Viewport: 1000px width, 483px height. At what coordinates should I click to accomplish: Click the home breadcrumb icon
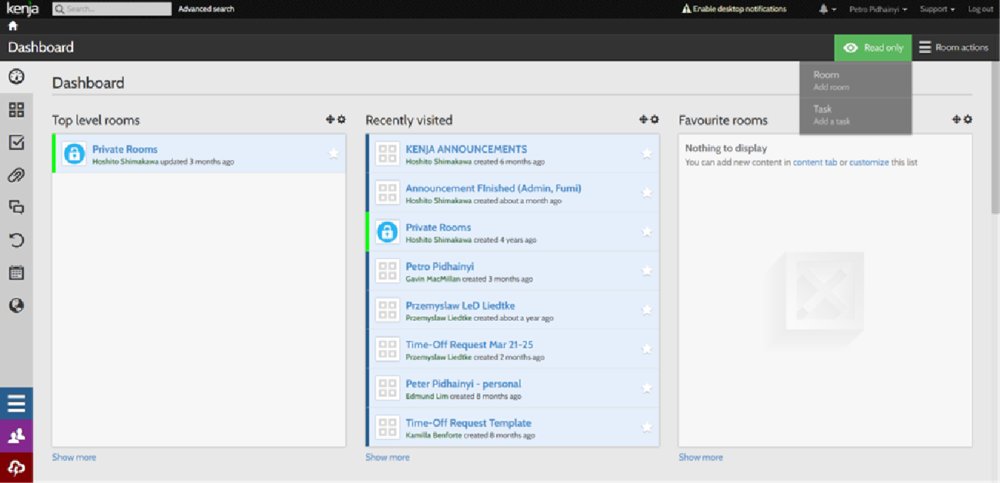13,26
